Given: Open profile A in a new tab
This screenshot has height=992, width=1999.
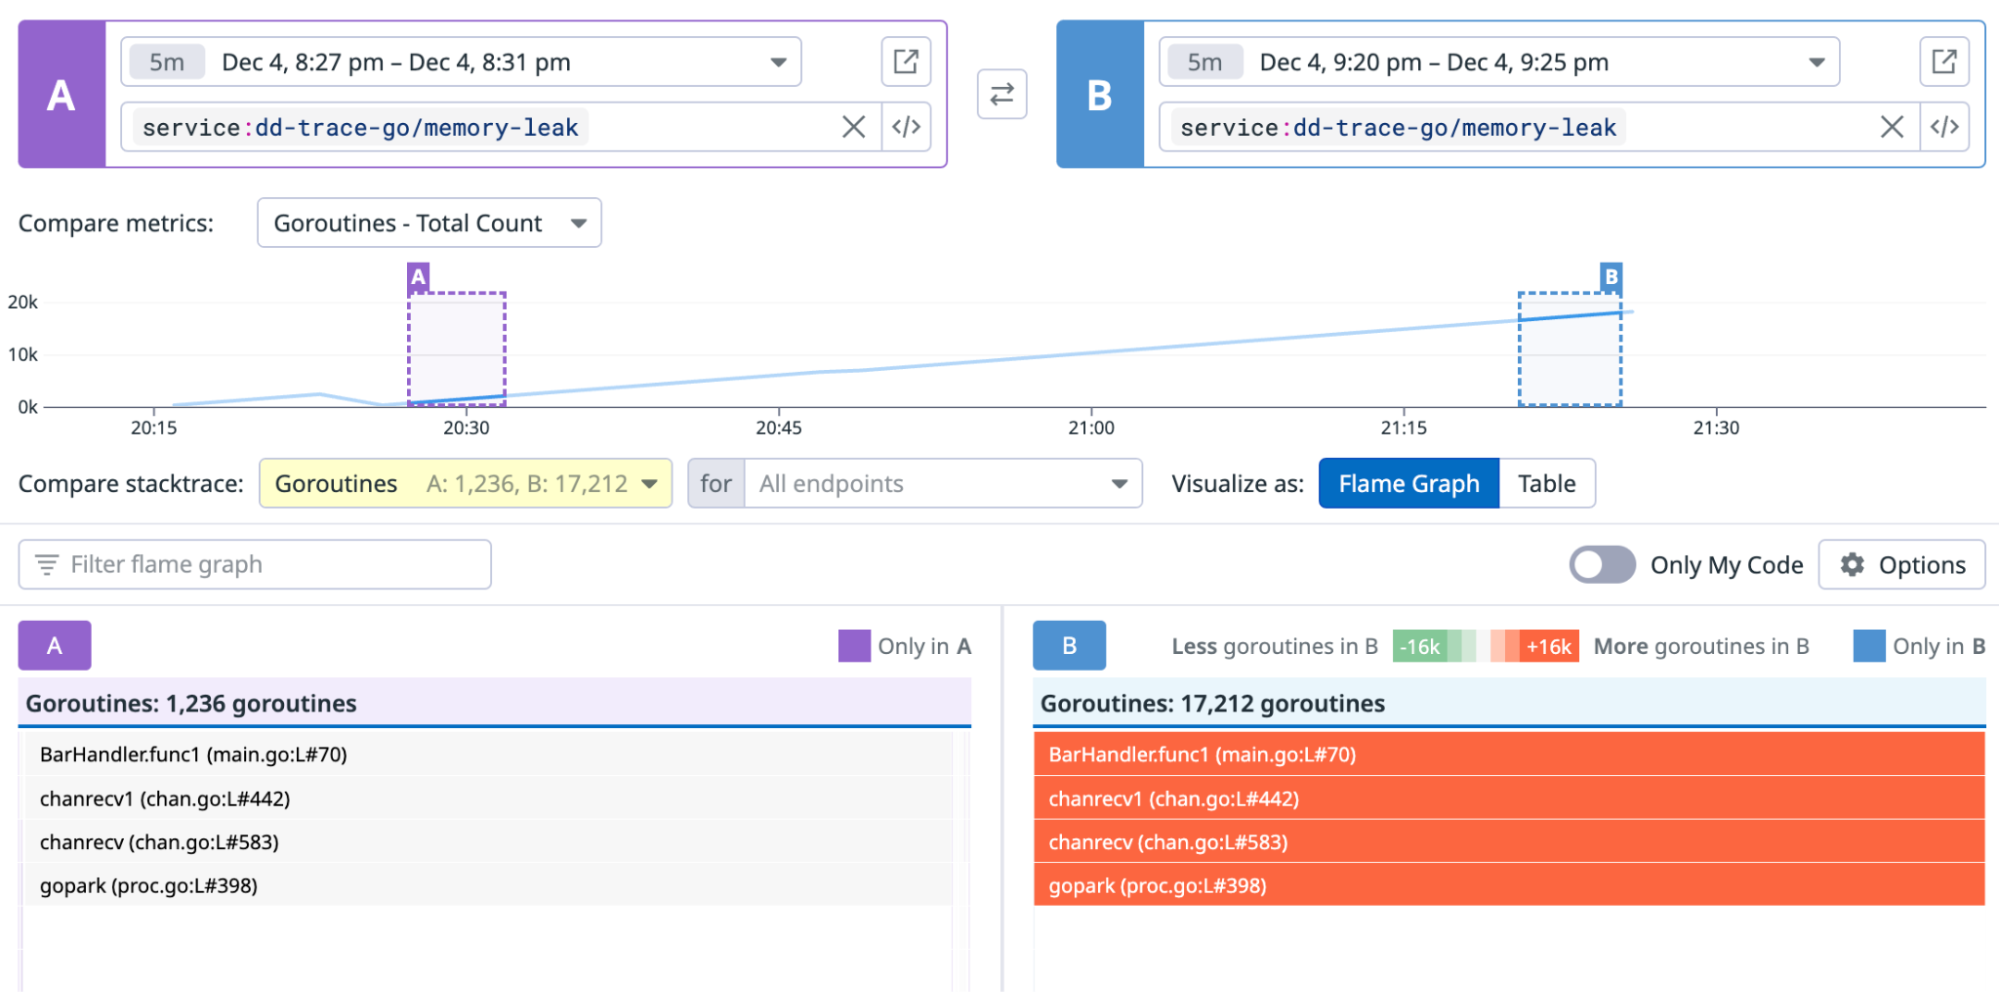Looking at the screenshot, I should pos(906,61).
